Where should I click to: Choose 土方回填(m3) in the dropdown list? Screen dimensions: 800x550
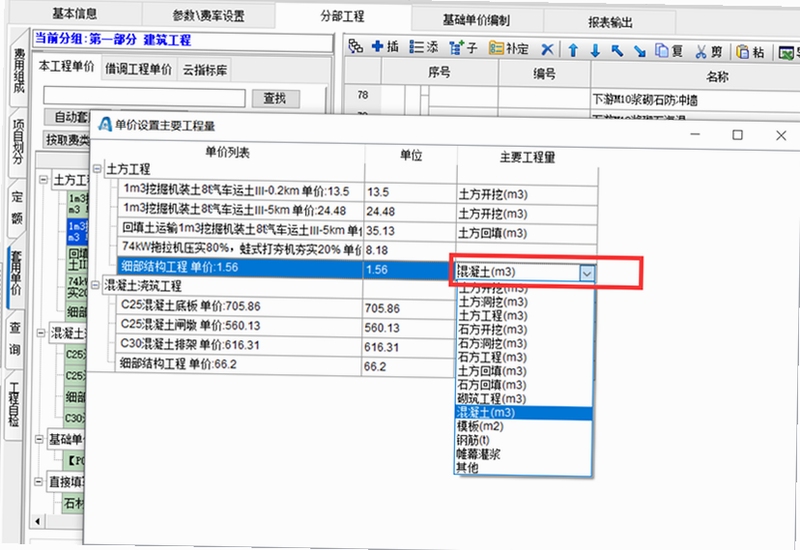click(x=523, y=370)
